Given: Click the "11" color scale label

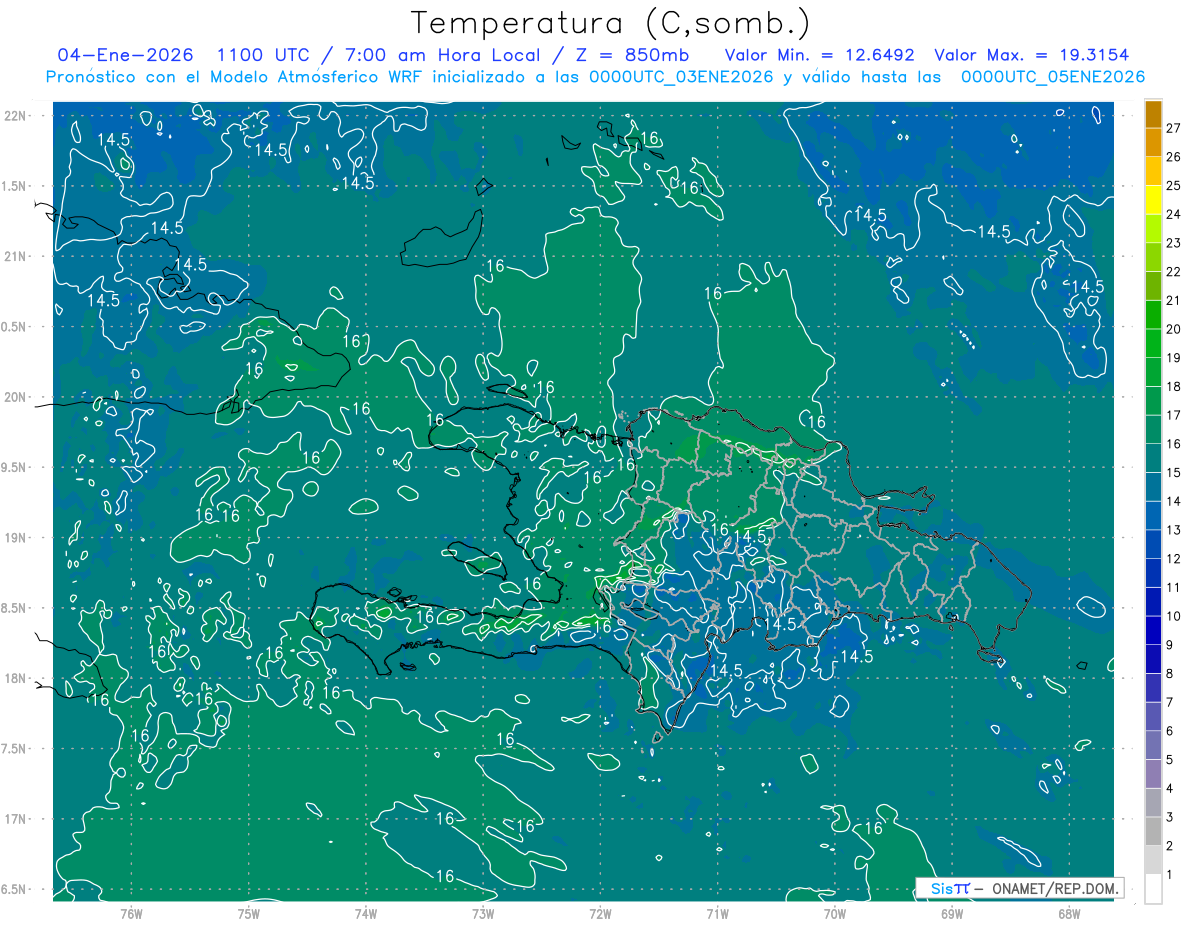Looking at the screenshot, I should click(1174, 588).
